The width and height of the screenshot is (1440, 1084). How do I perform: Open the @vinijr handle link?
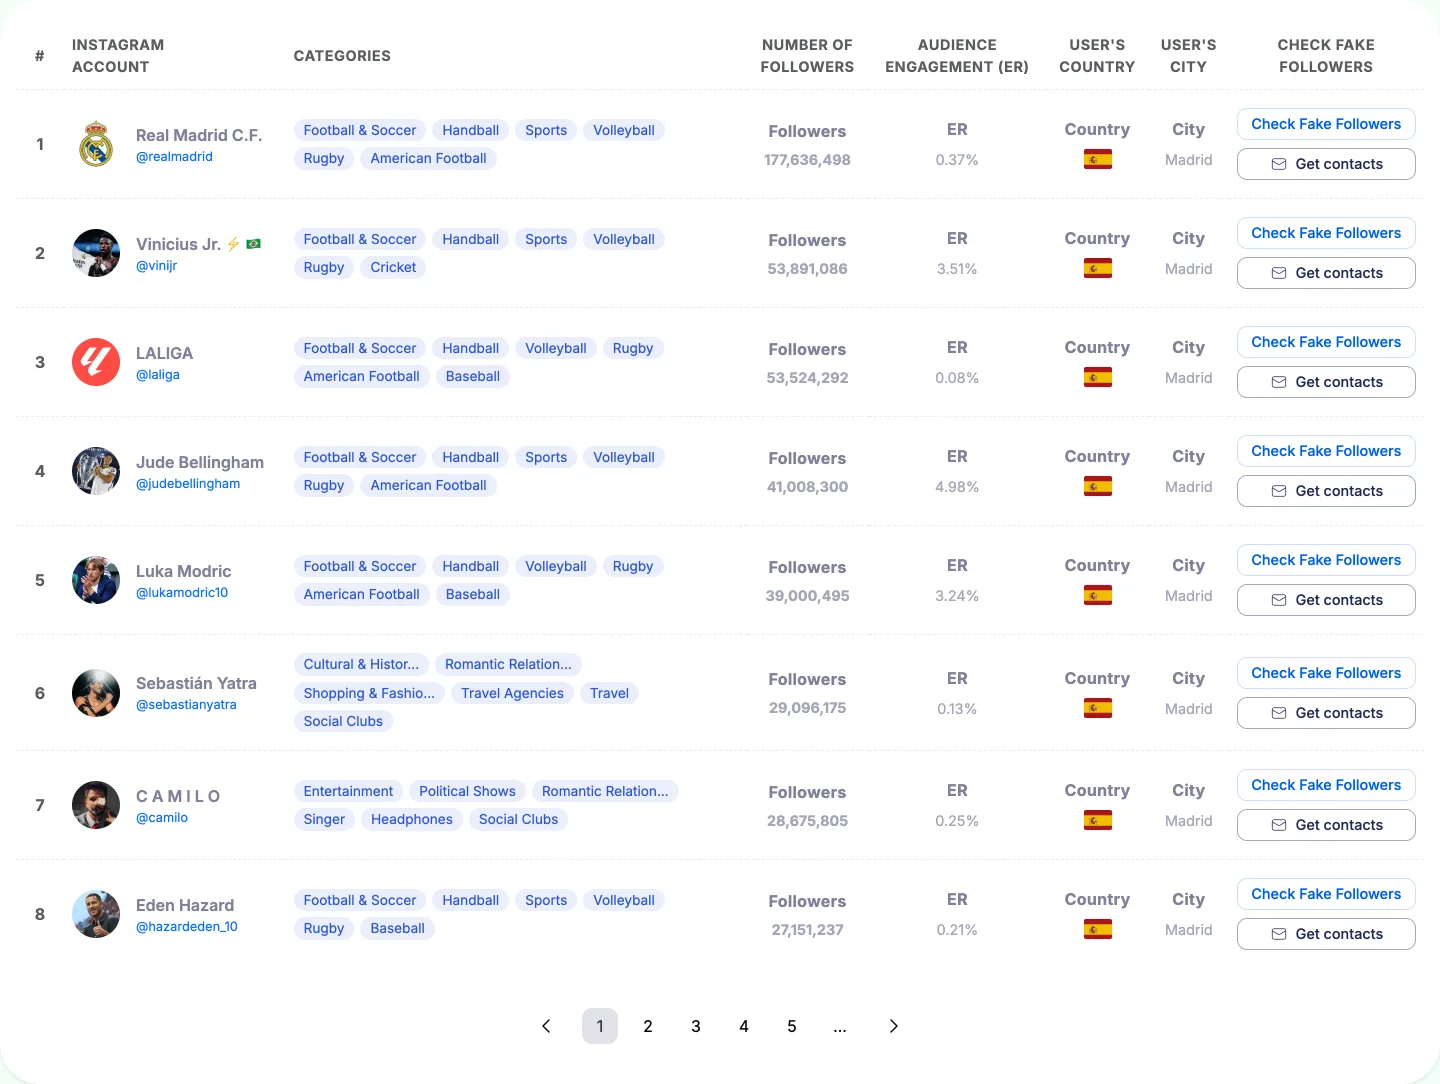[156, 266]
